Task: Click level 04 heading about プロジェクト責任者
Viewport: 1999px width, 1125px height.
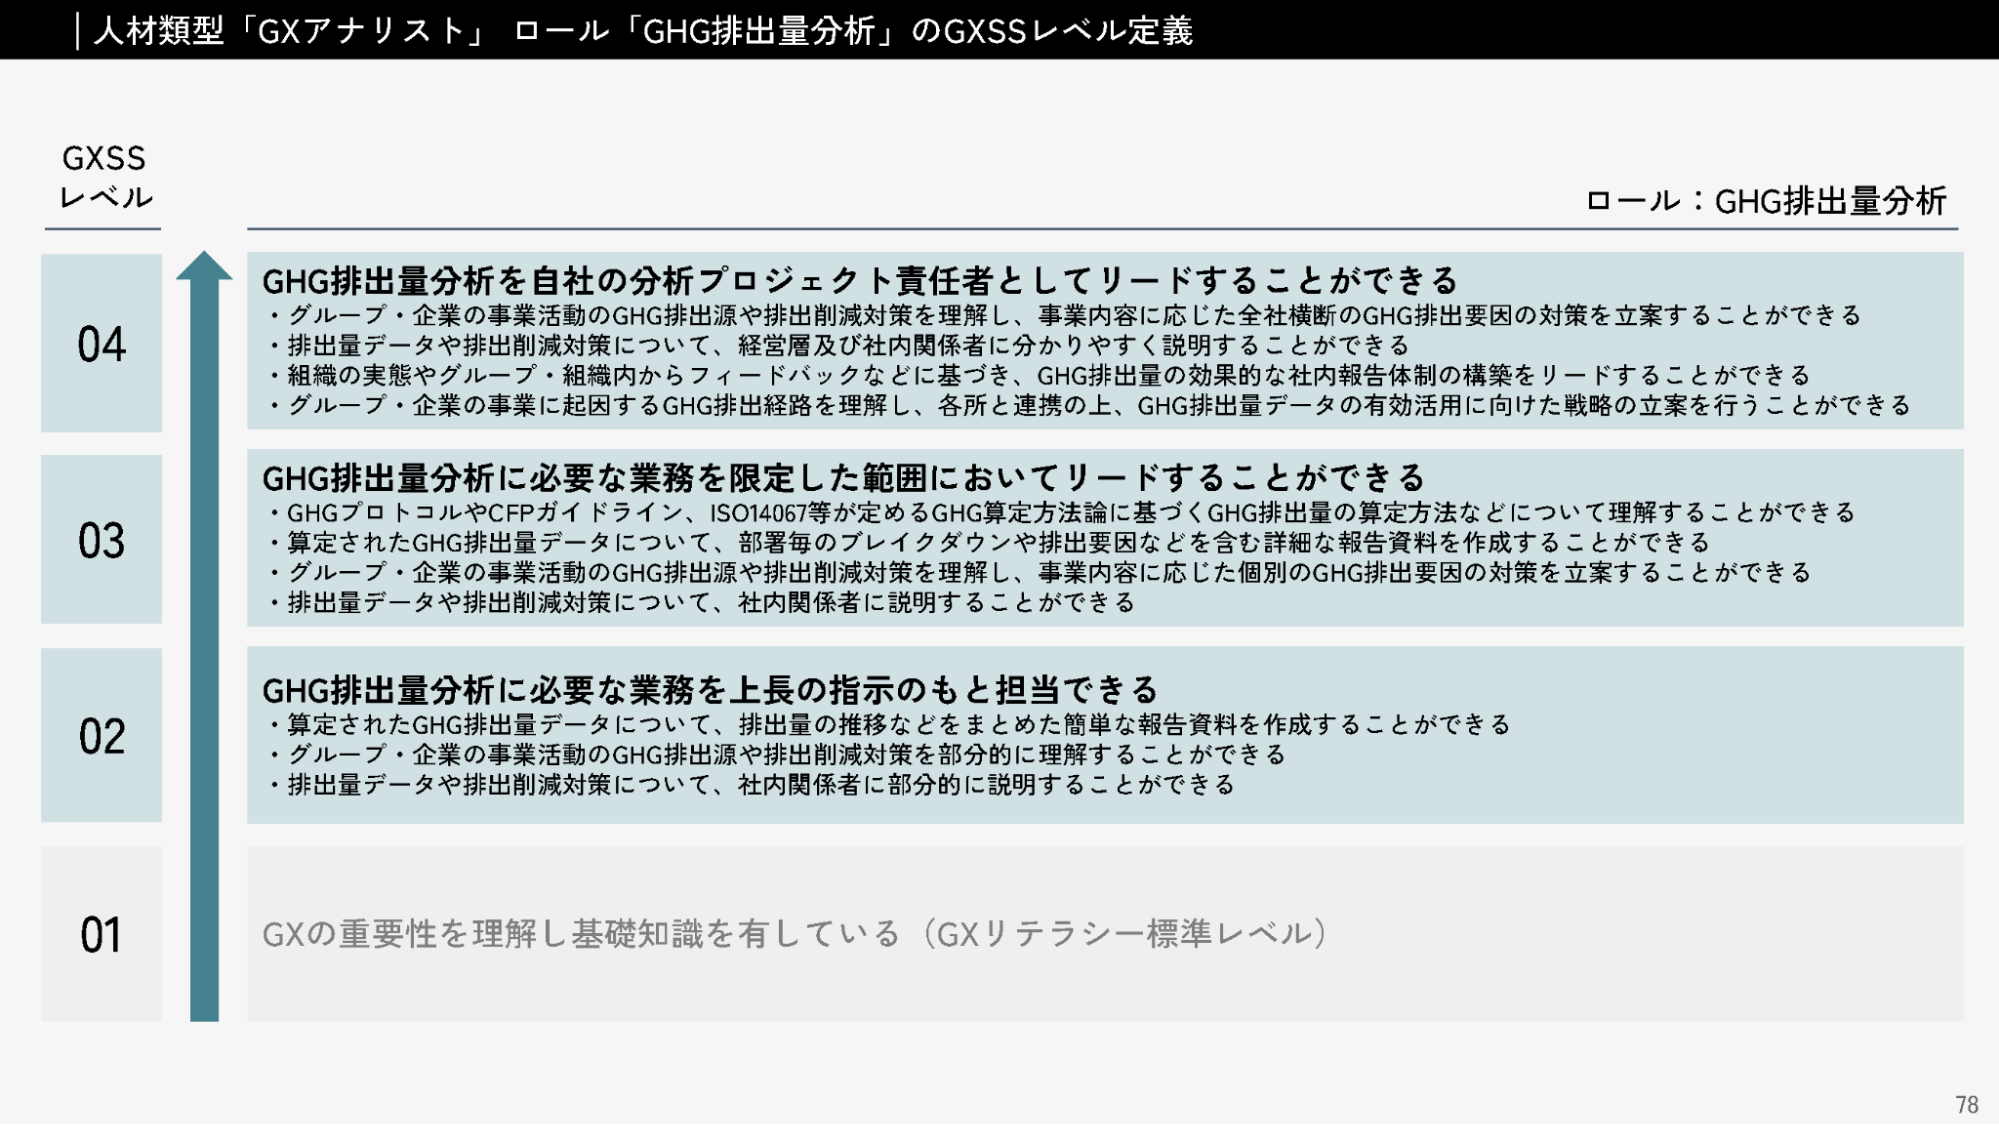Action: (x=860, y=280)
